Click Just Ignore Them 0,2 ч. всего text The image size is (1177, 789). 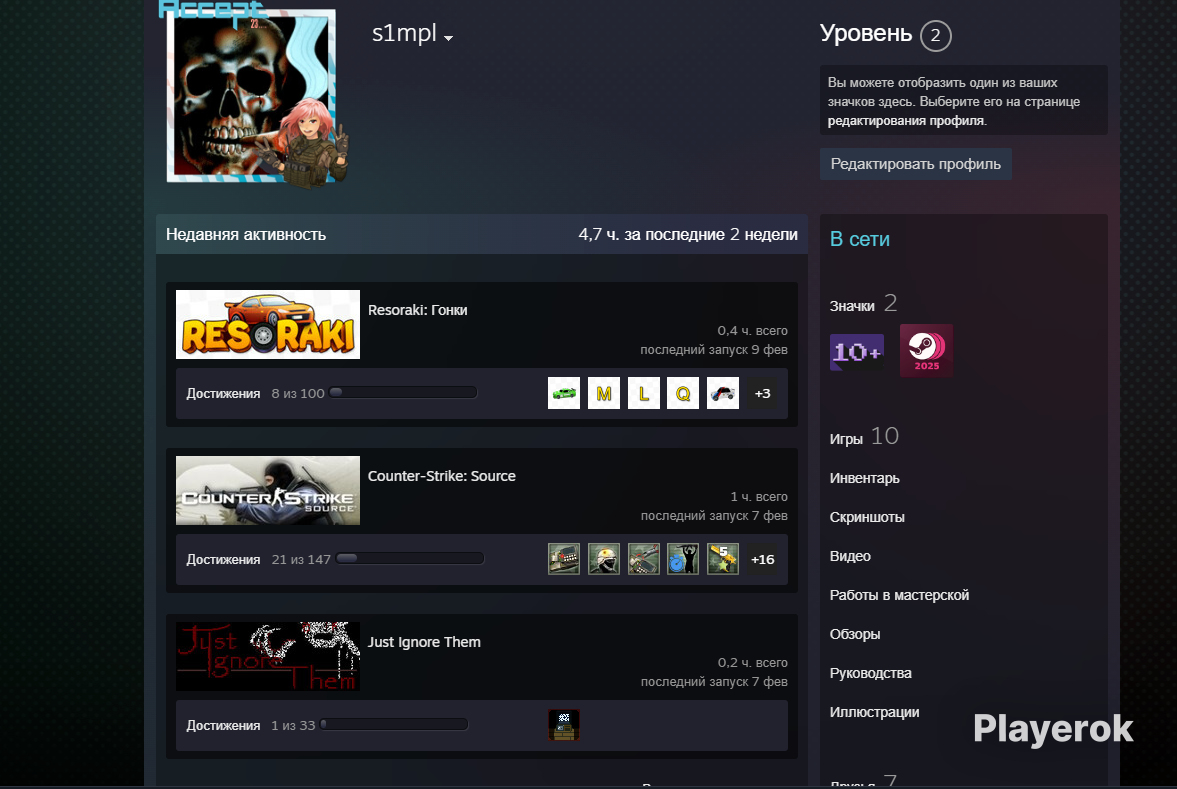point(752,662)
